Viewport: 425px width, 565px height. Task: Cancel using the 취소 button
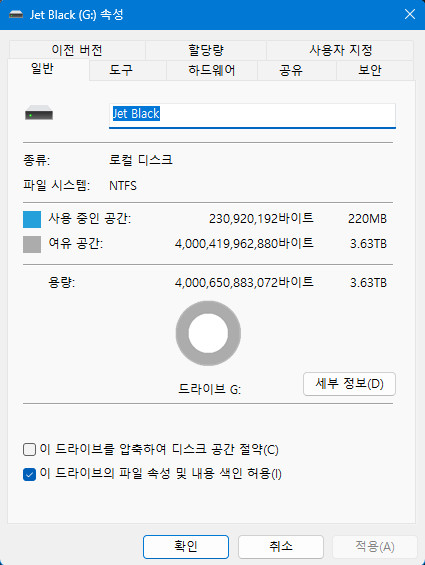point(281,547)
